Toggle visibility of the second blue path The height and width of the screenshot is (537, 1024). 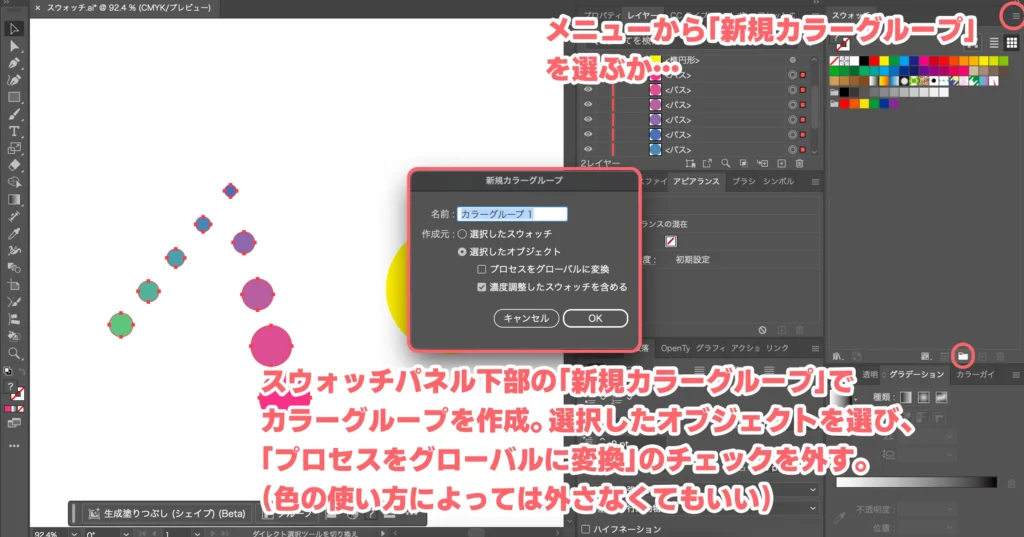[588, 150]
